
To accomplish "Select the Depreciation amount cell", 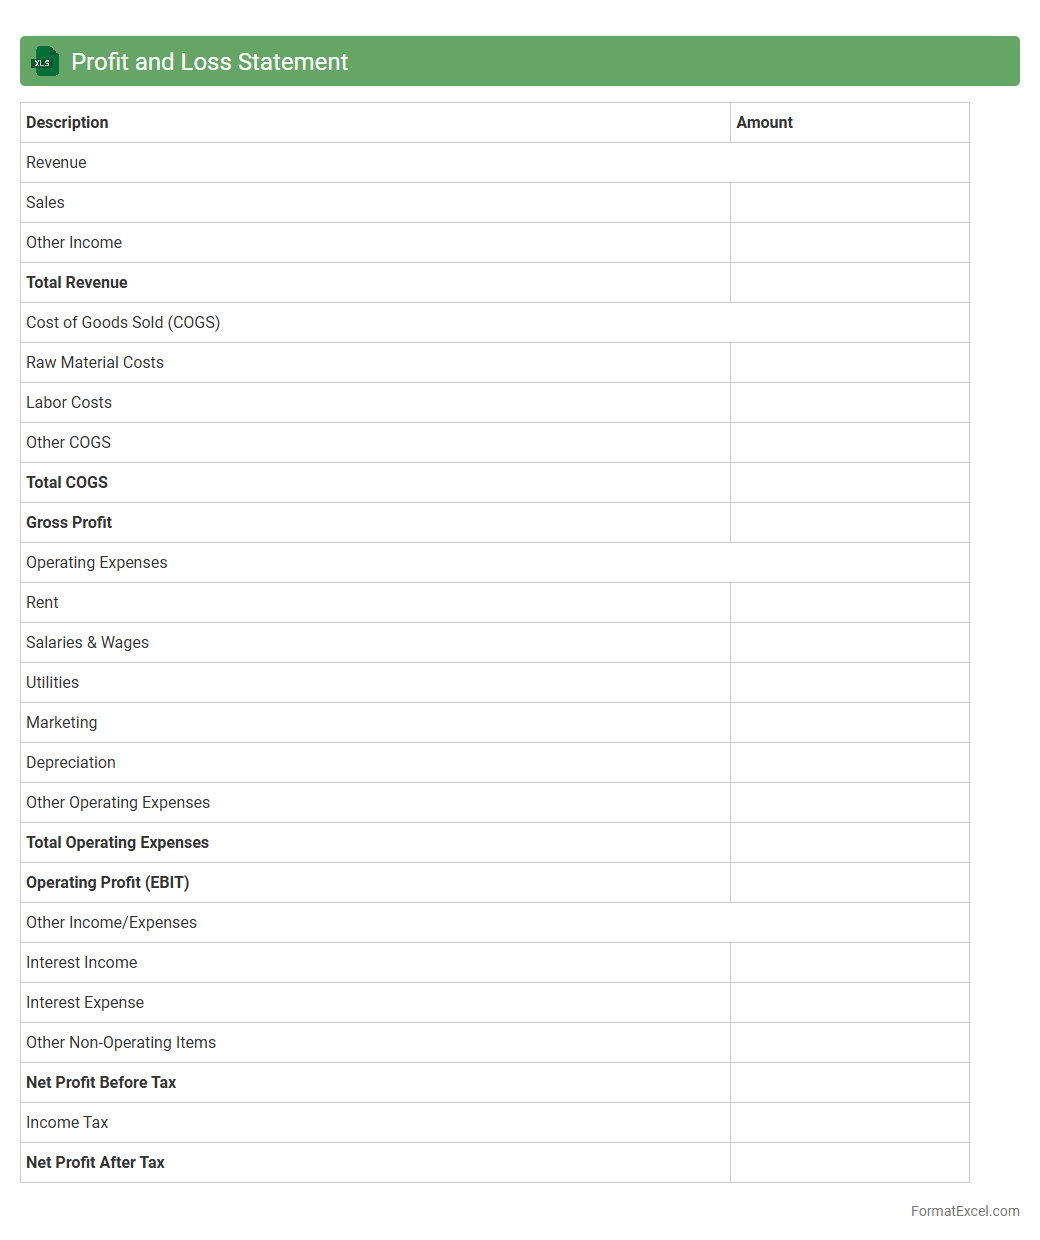I will pos(849,762).
